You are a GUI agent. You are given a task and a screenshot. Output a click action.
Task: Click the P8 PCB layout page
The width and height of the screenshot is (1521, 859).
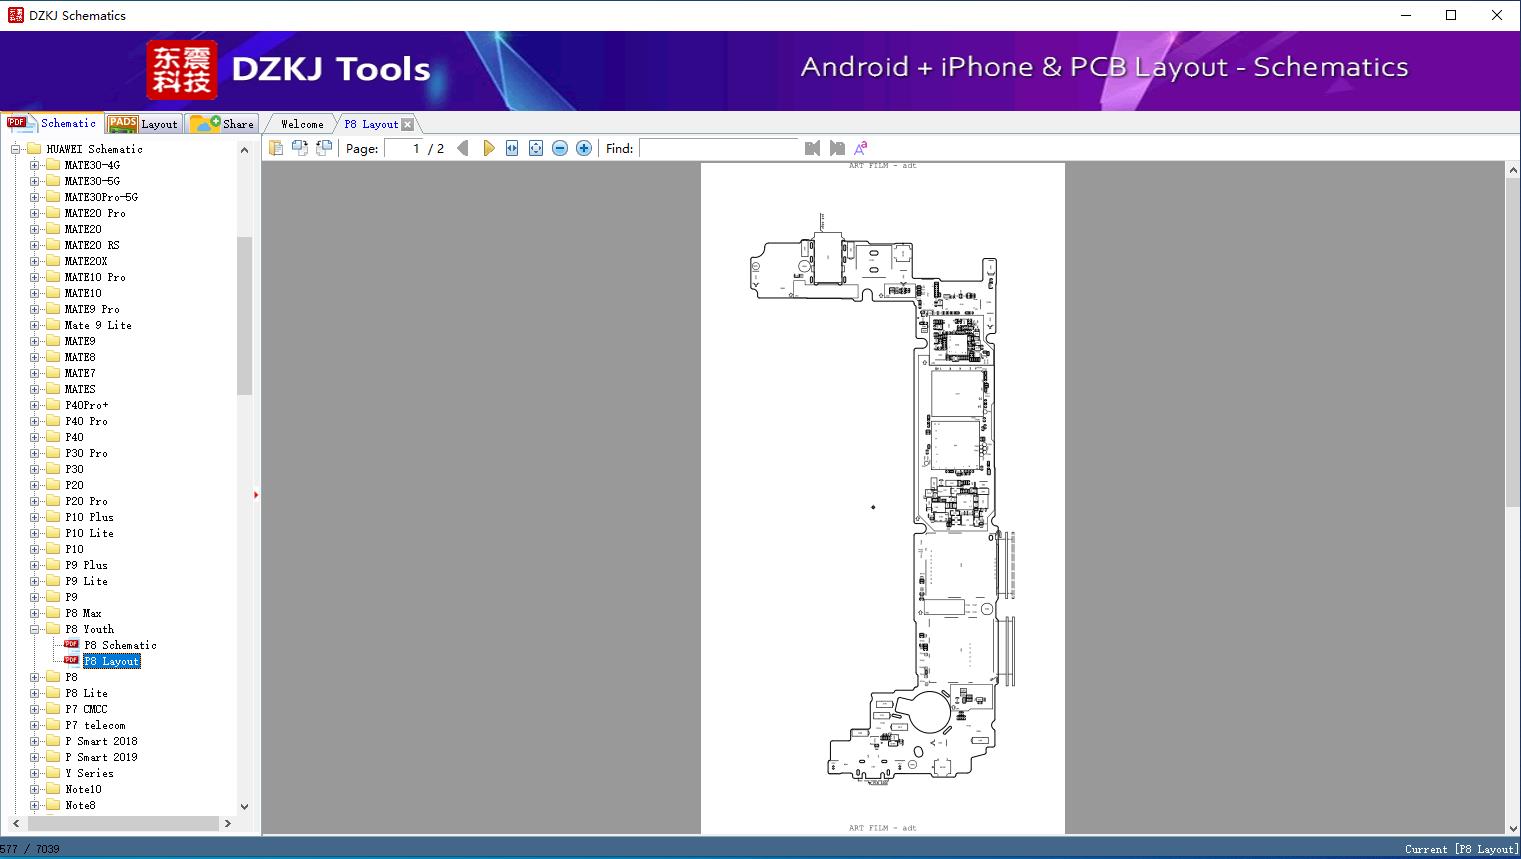tap(883, 498)
